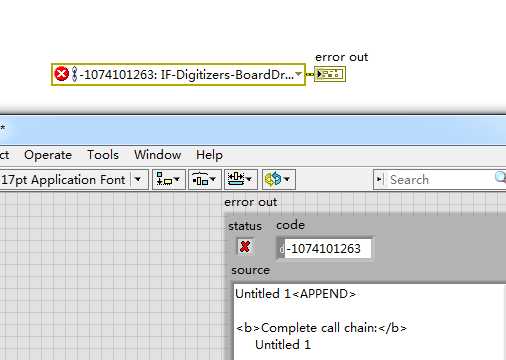Open the Distribute Objects tool
The image size is (506, 360).
205,180
